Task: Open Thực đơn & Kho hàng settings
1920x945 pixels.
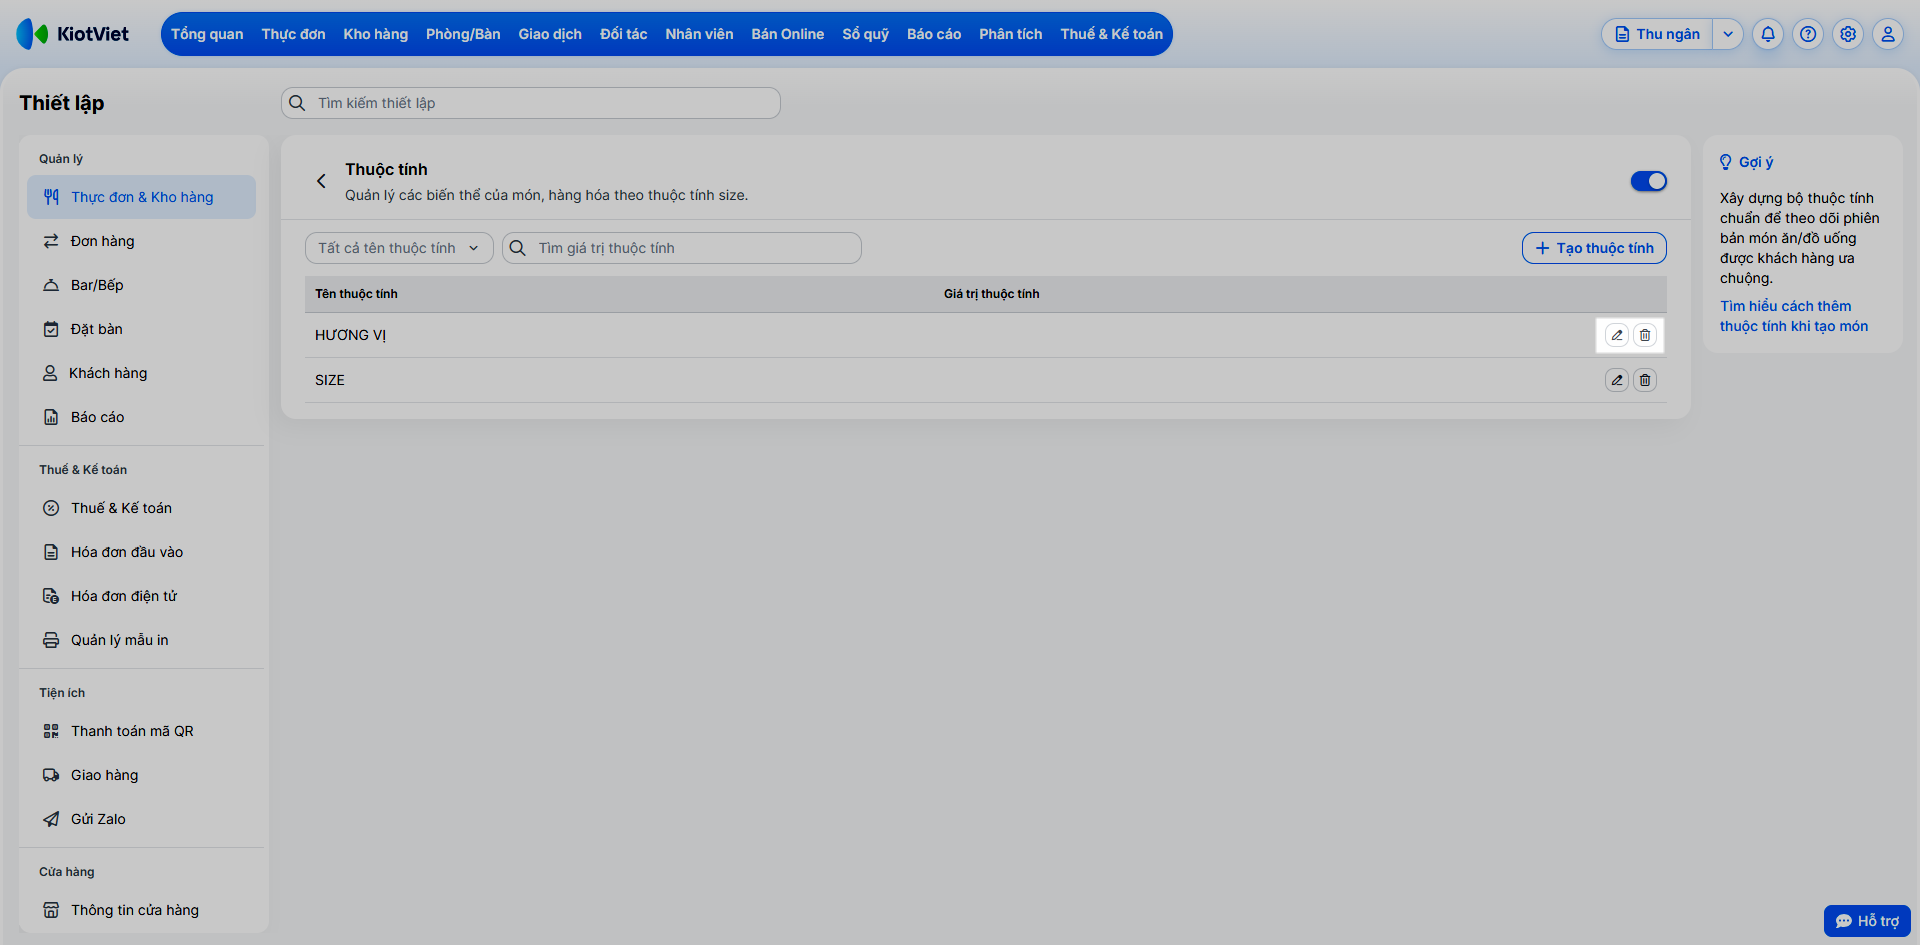Action: click(x=141, y=197)
